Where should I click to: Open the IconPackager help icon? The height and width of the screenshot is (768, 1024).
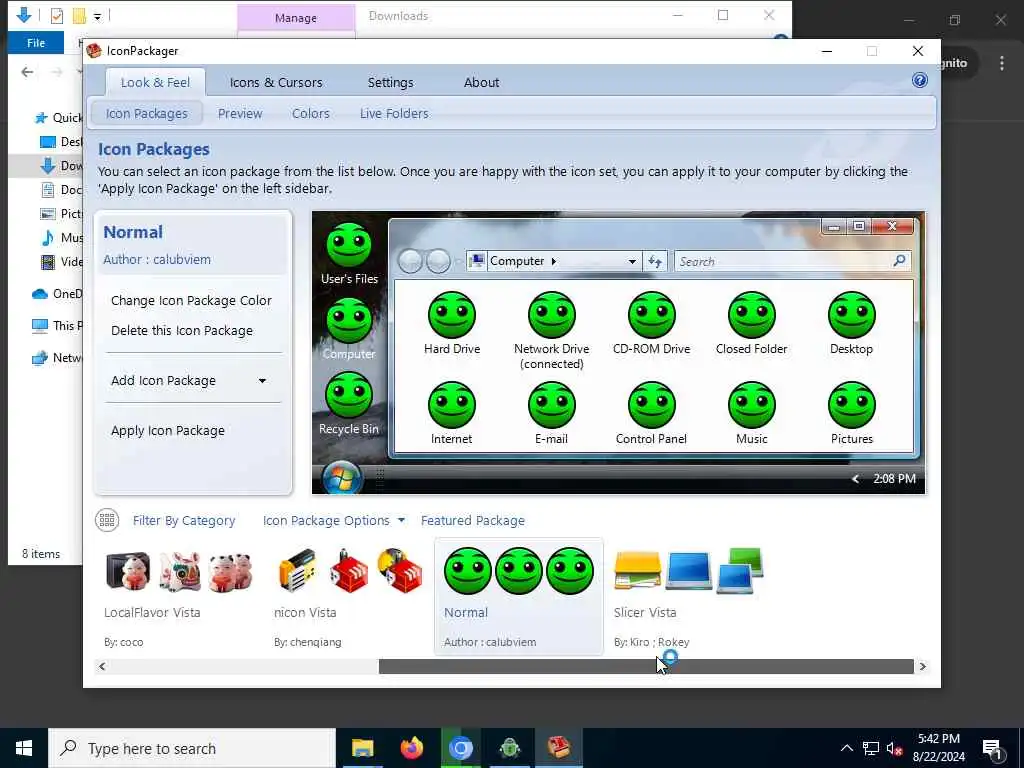click(920, 80)
